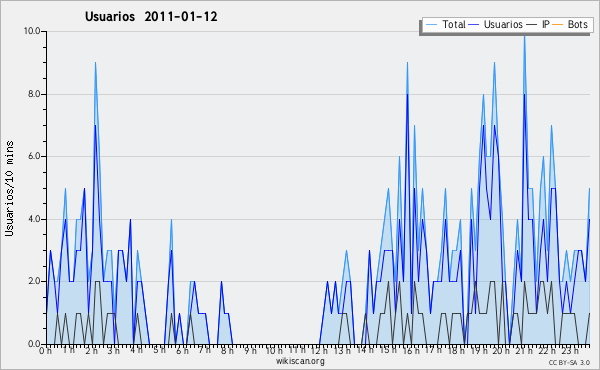Click the "4 h" x-axis label
This screenshot has height=370, width=600.
136,351
